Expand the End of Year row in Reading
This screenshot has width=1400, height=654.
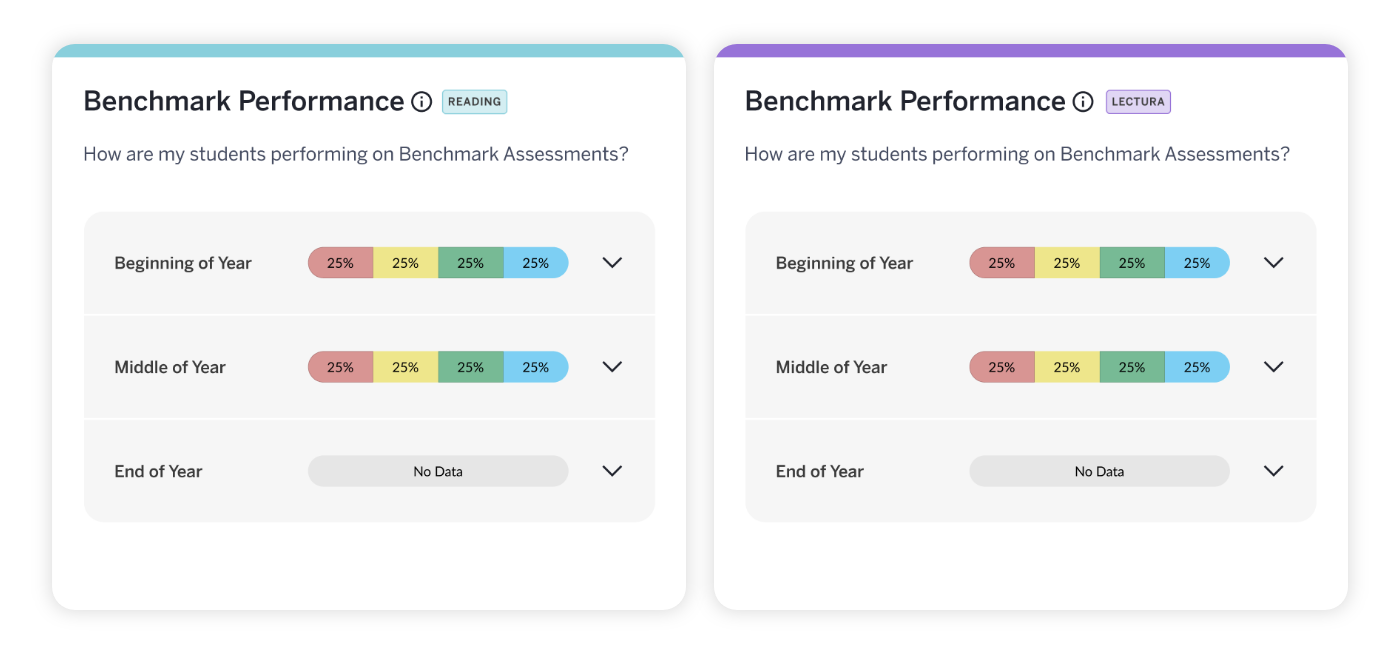612,470
